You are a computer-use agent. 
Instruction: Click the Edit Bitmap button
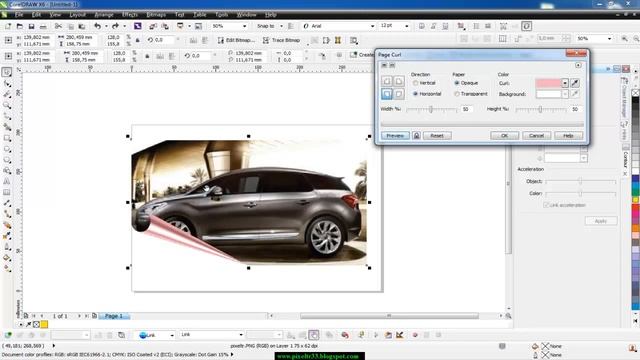point(236,40)
